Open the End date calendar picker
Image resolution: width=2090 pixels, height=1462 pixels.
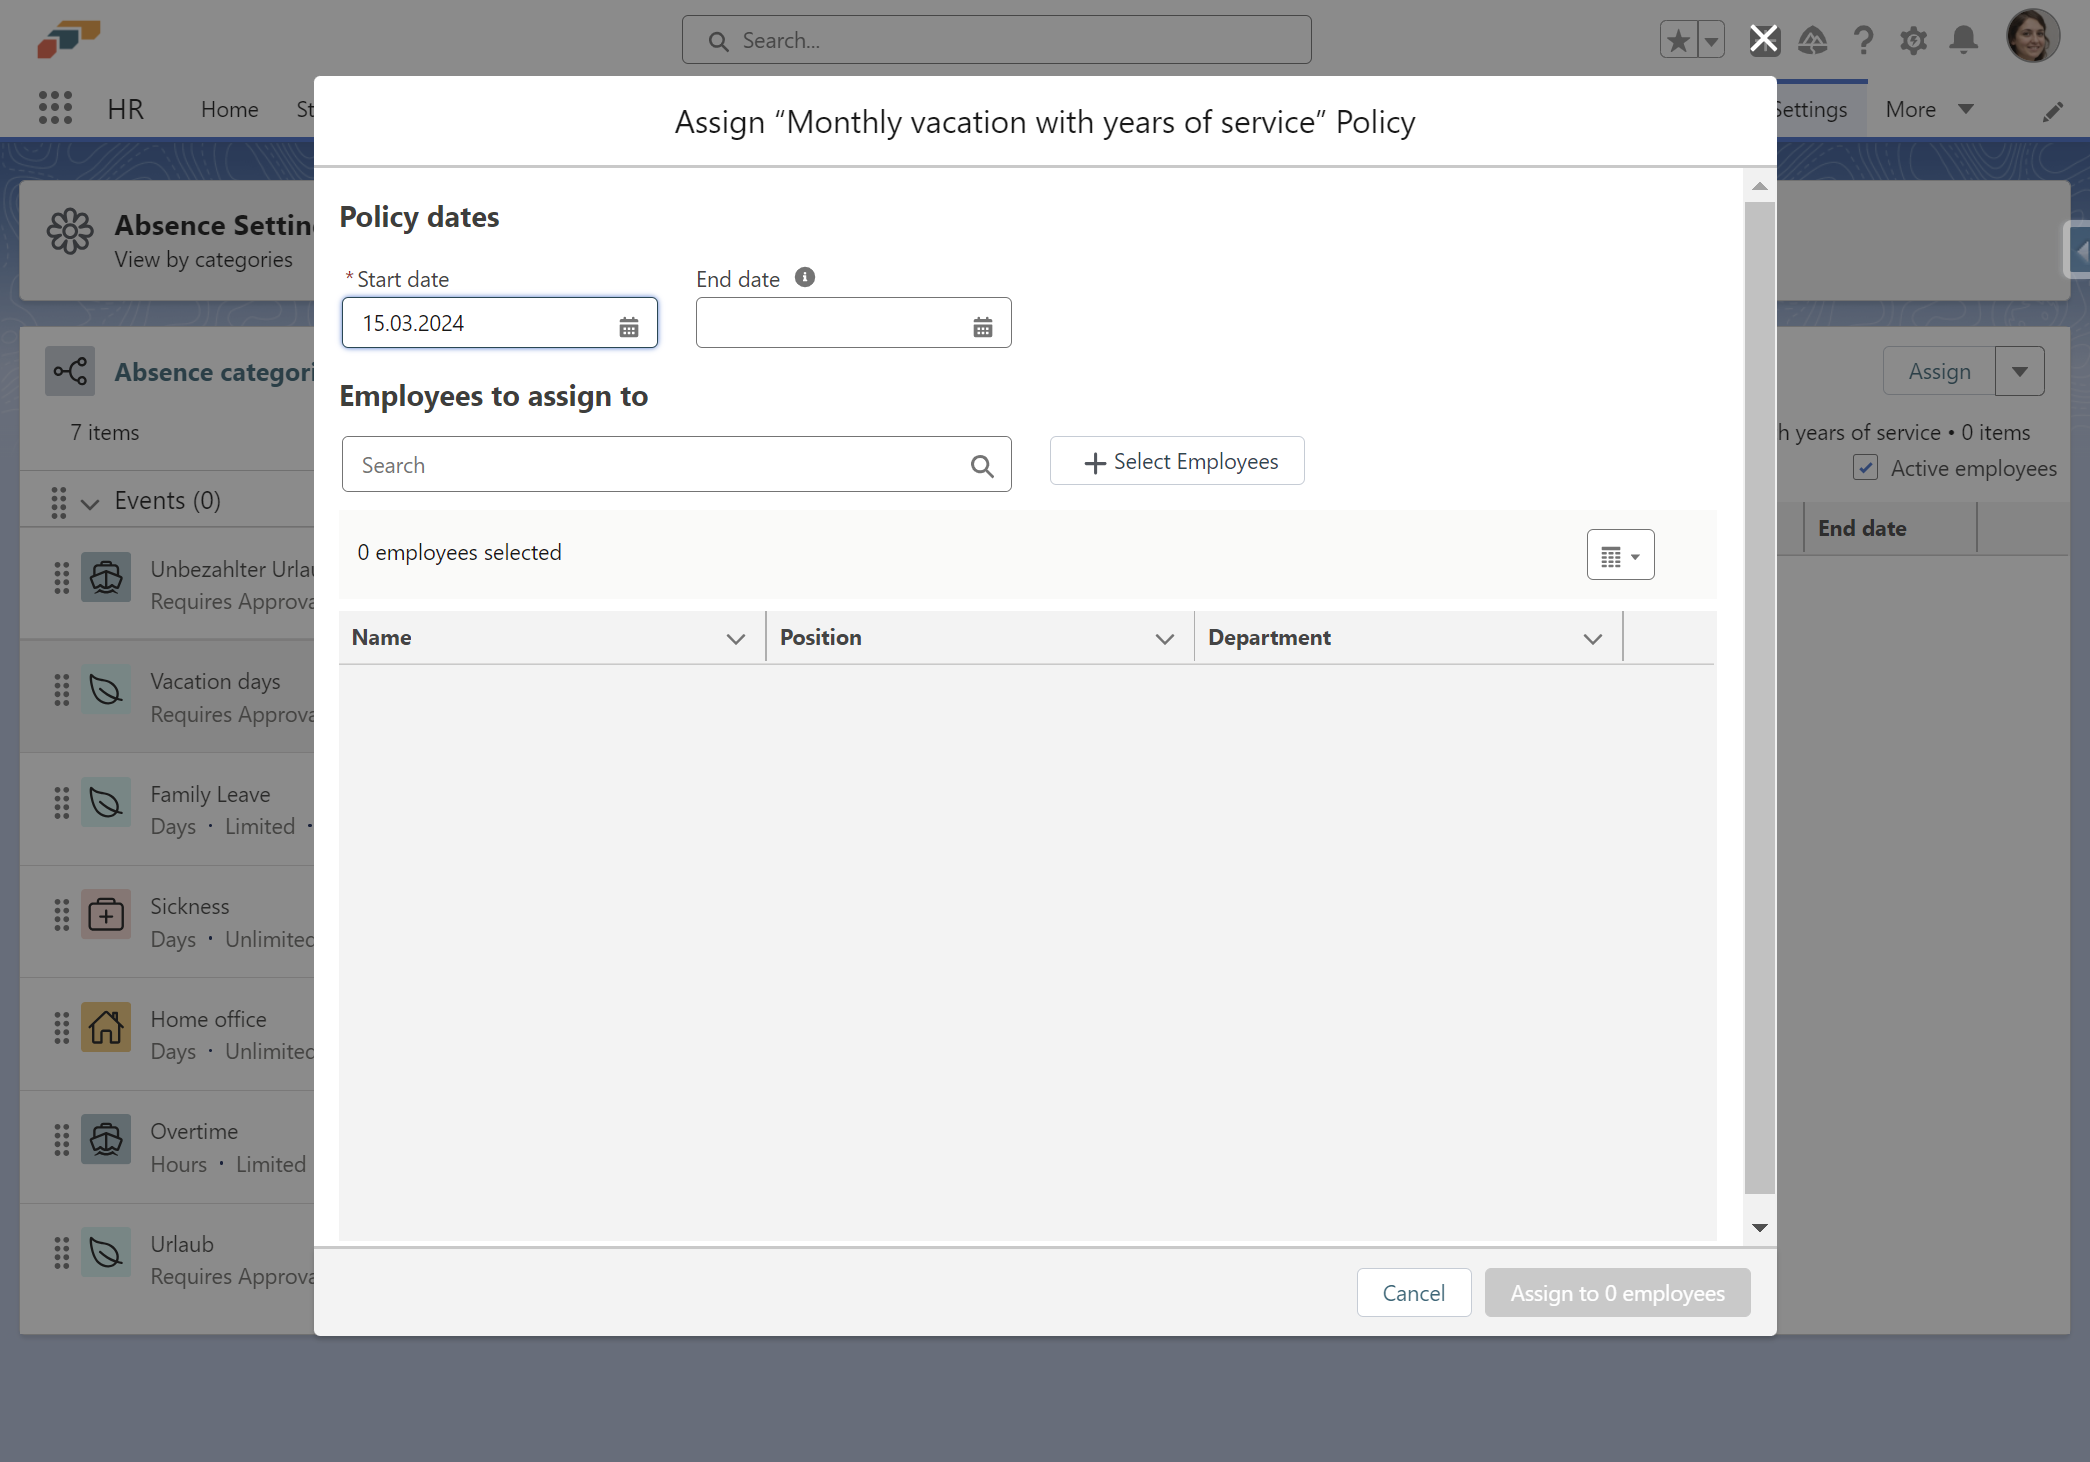coord(982,326)
